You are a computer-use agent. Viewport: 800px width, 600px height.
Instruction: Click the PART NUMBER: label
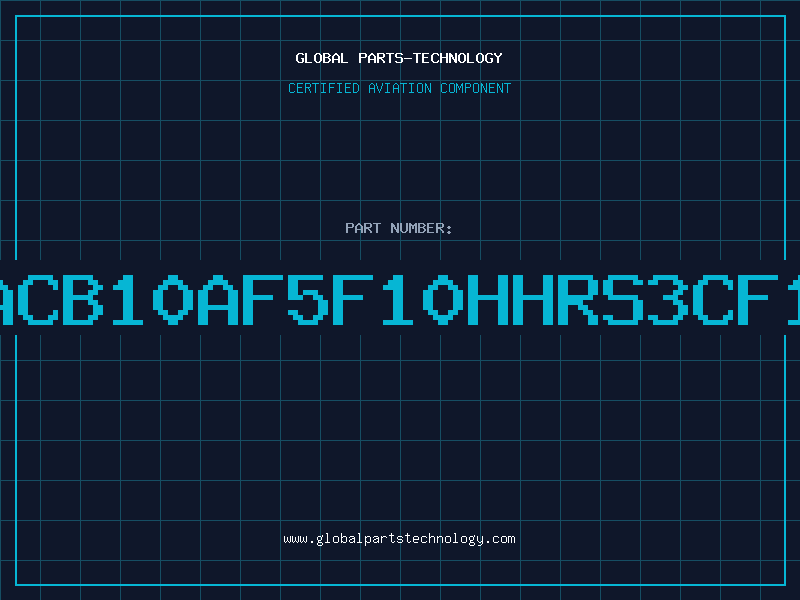coord(399,228)
